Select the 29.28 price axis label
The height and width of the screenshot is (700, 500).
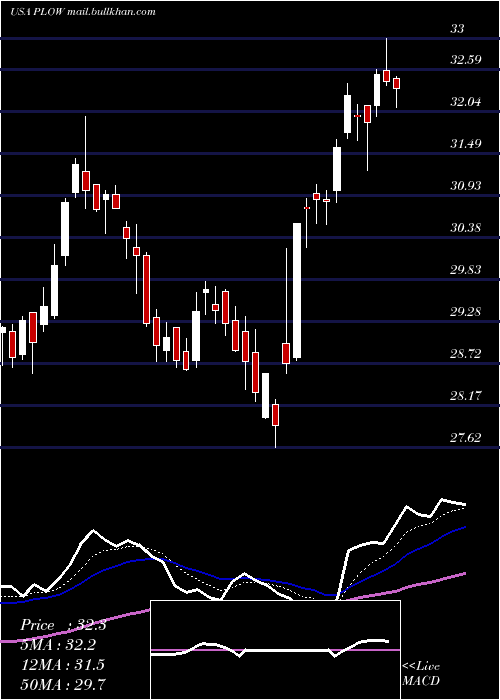tap(466, 311)
